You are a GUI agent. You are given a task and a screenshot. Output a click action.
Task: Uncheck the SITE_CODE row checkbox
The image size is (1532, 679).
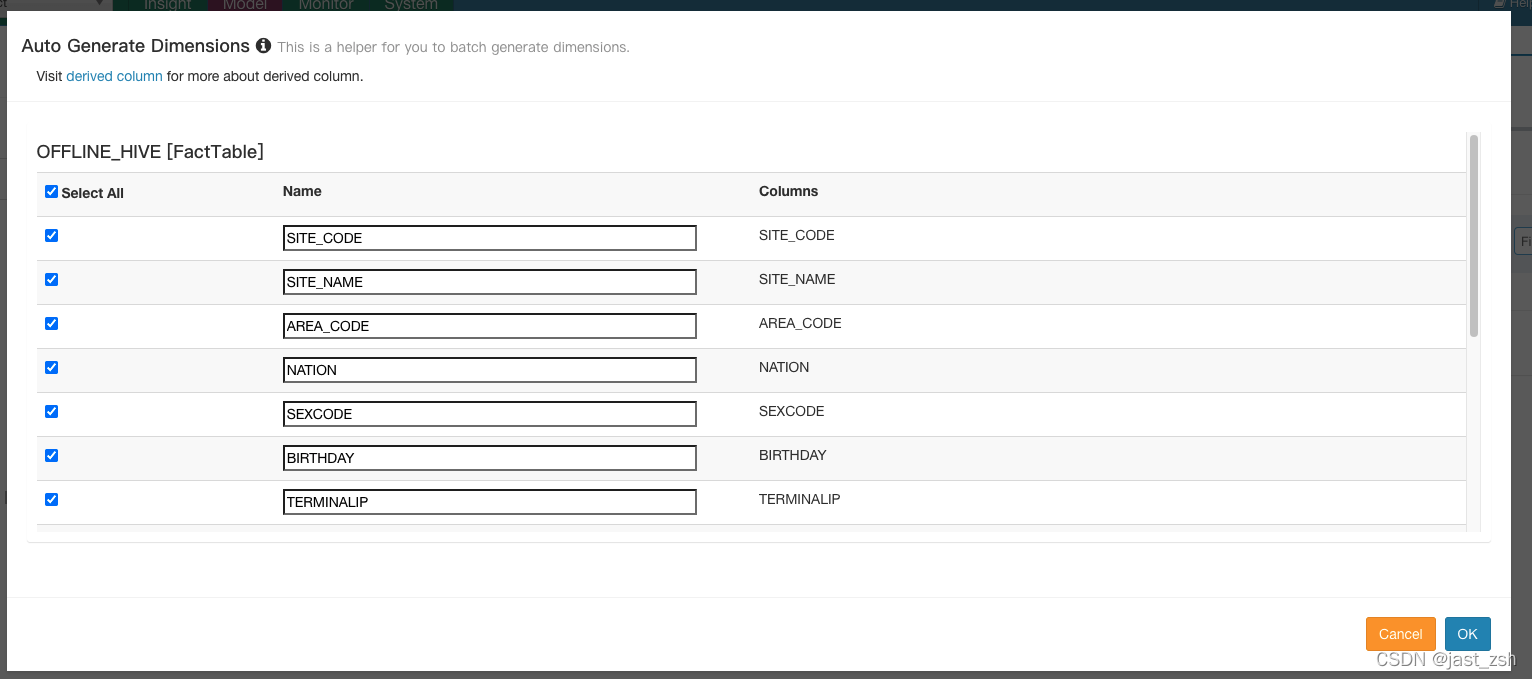click(52, 236)
